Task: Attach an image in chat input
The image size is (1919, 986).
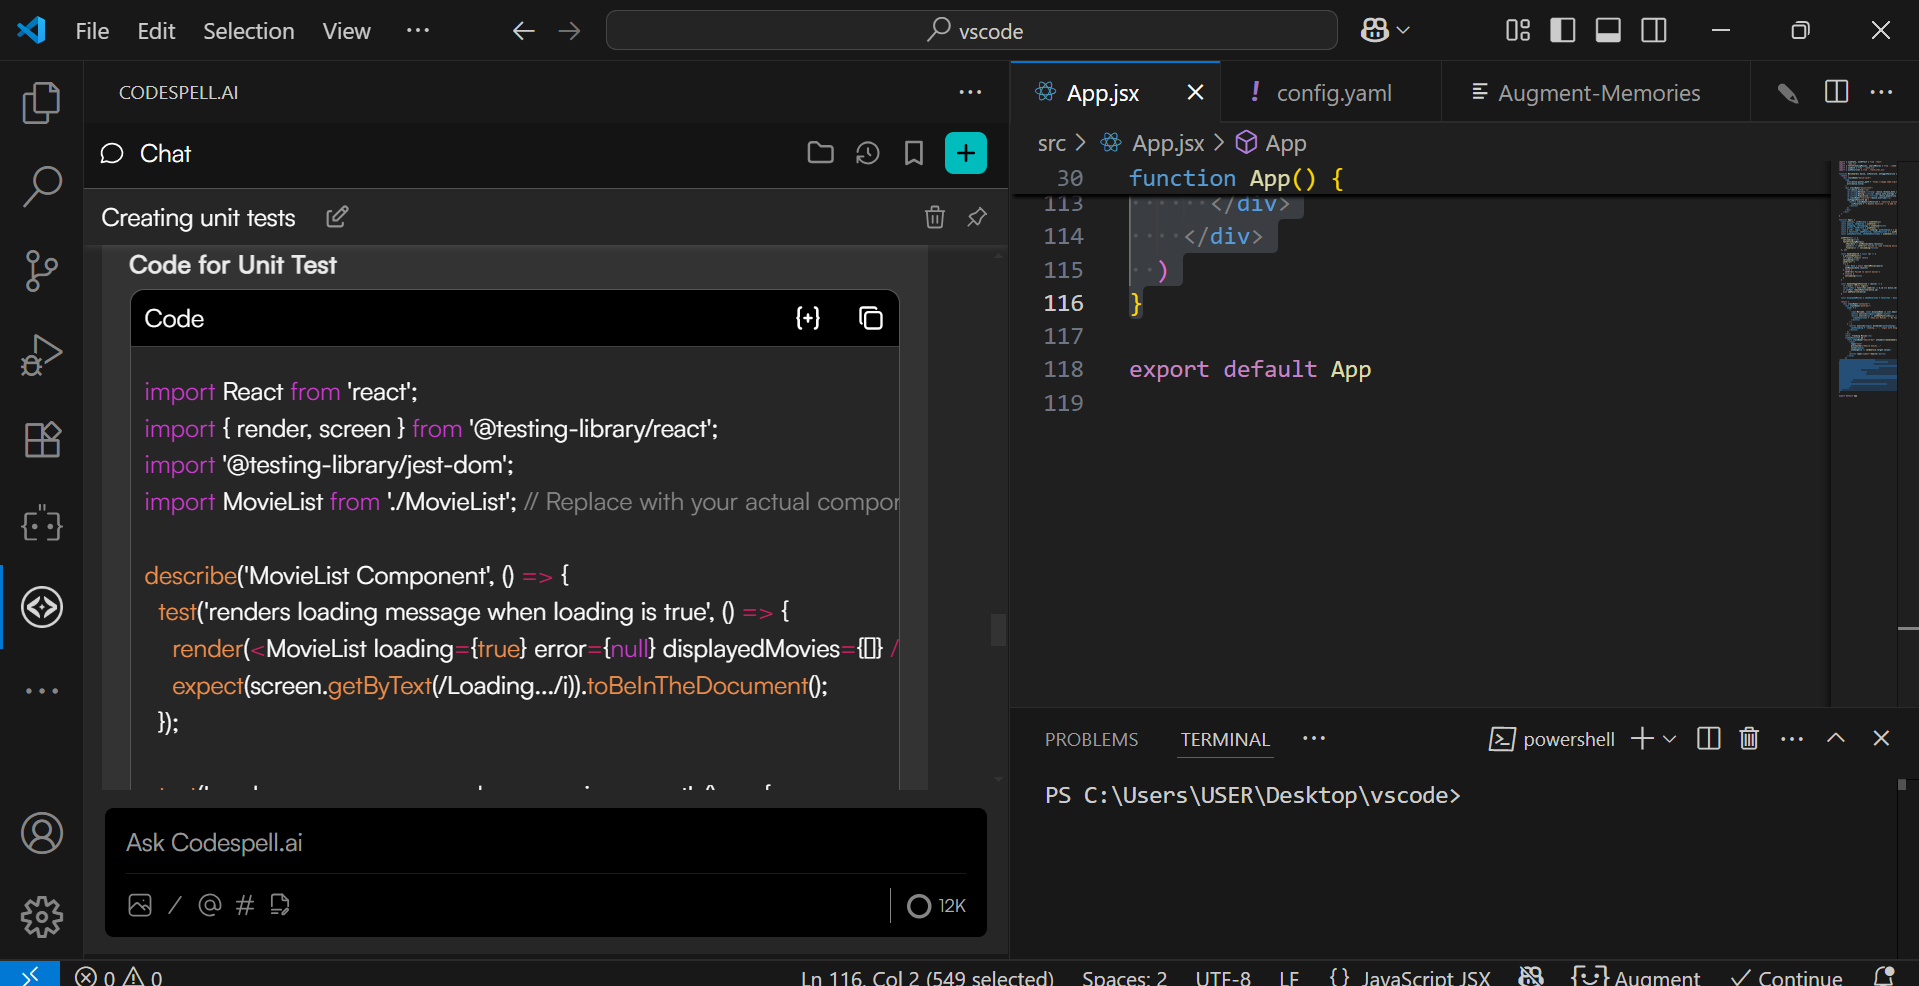Action: 140,905
